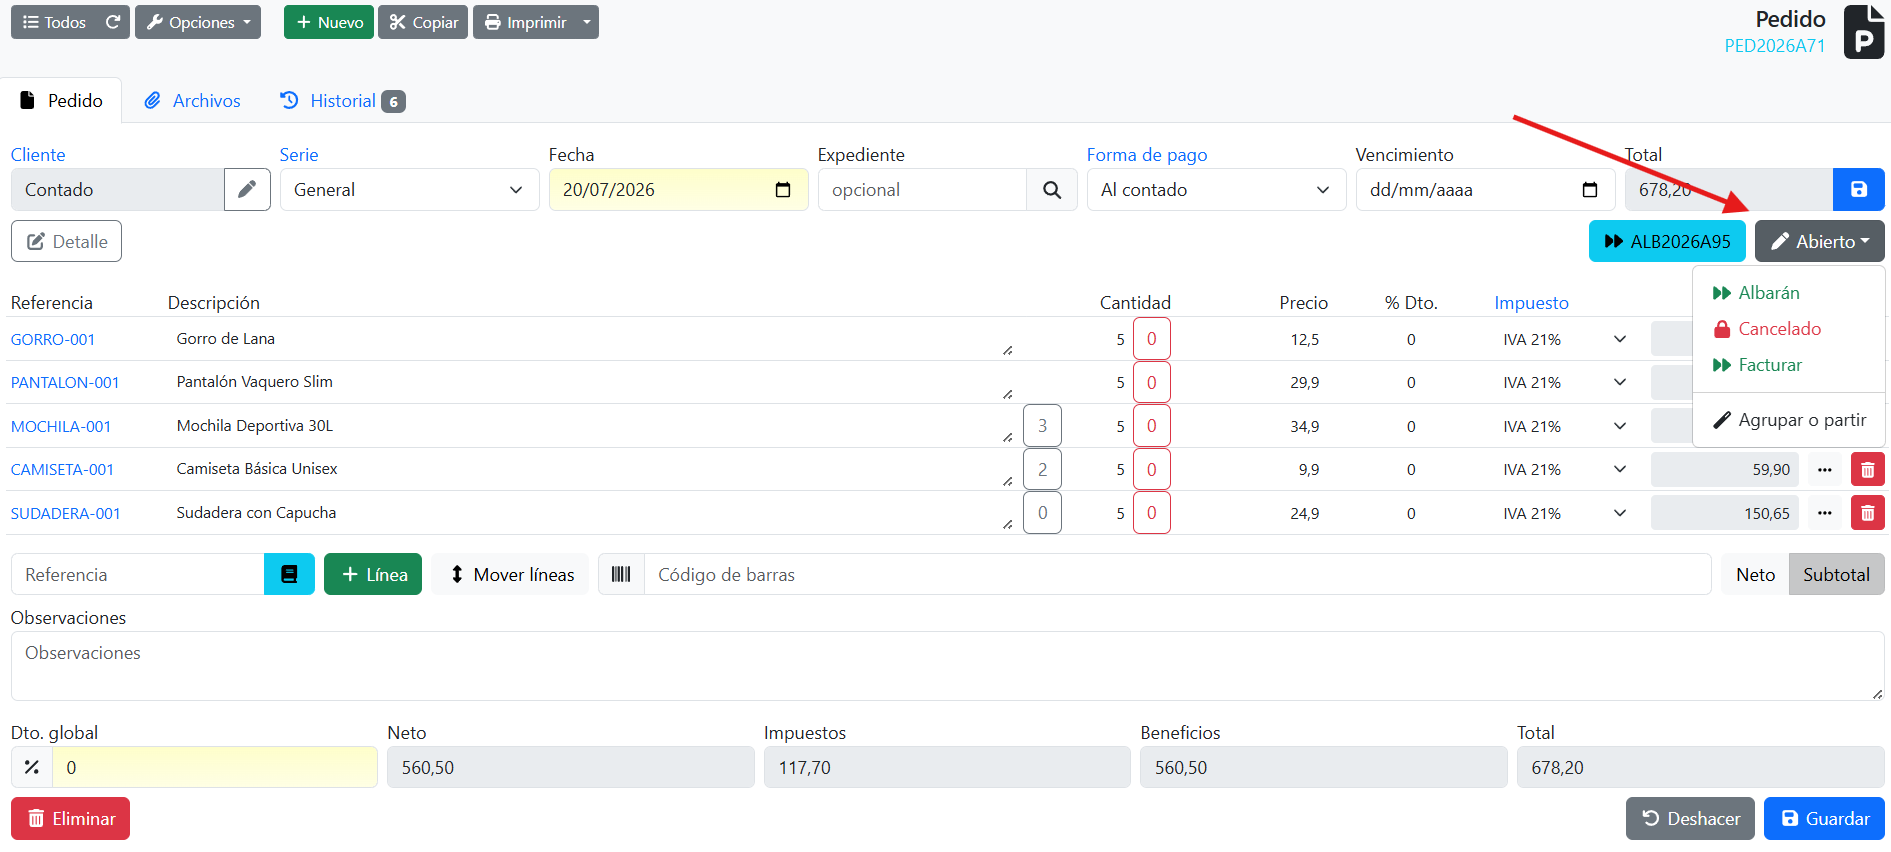The image size is (1891, 852).
Task: Delete the CAMISETA-001 line with trash icon
Action: point(1868,469)
